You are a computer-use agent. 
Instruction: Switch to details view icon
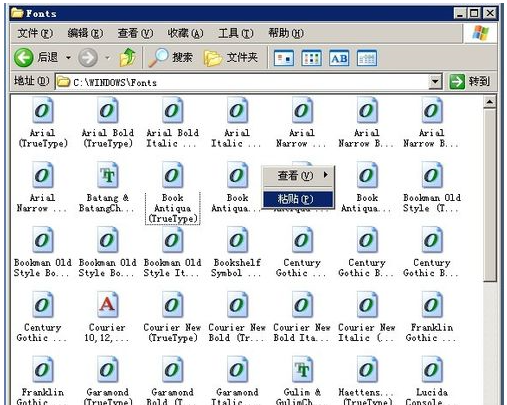367,58
